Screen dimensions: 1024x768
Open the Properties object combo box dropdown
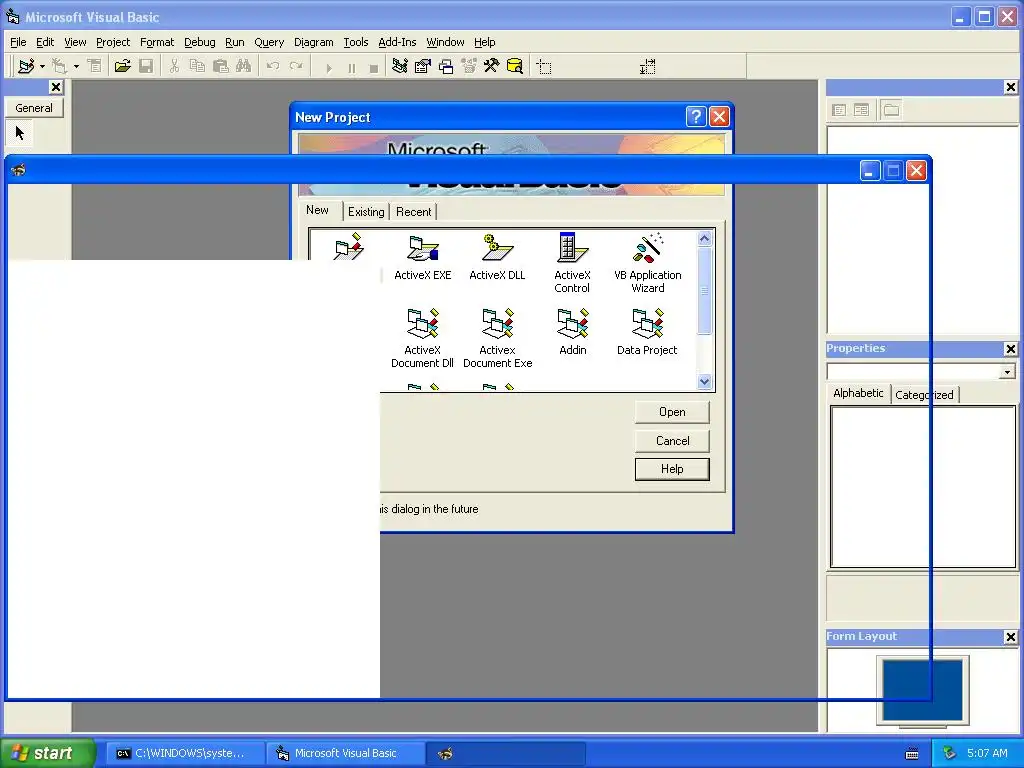click(1007, 372)
